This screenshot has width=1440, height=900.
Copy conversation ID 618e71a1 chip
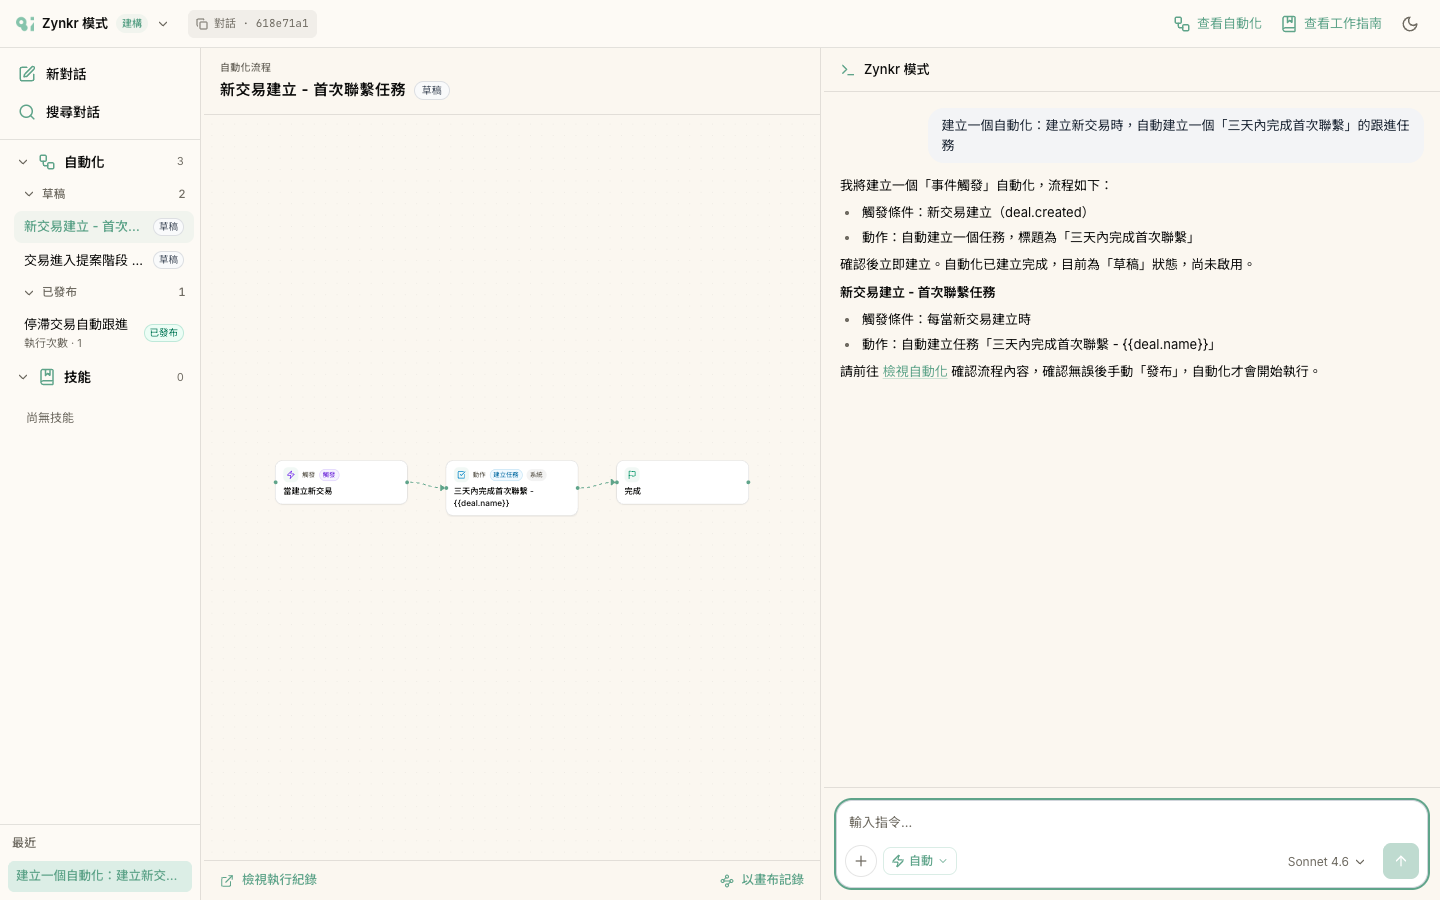pos(252,24)
